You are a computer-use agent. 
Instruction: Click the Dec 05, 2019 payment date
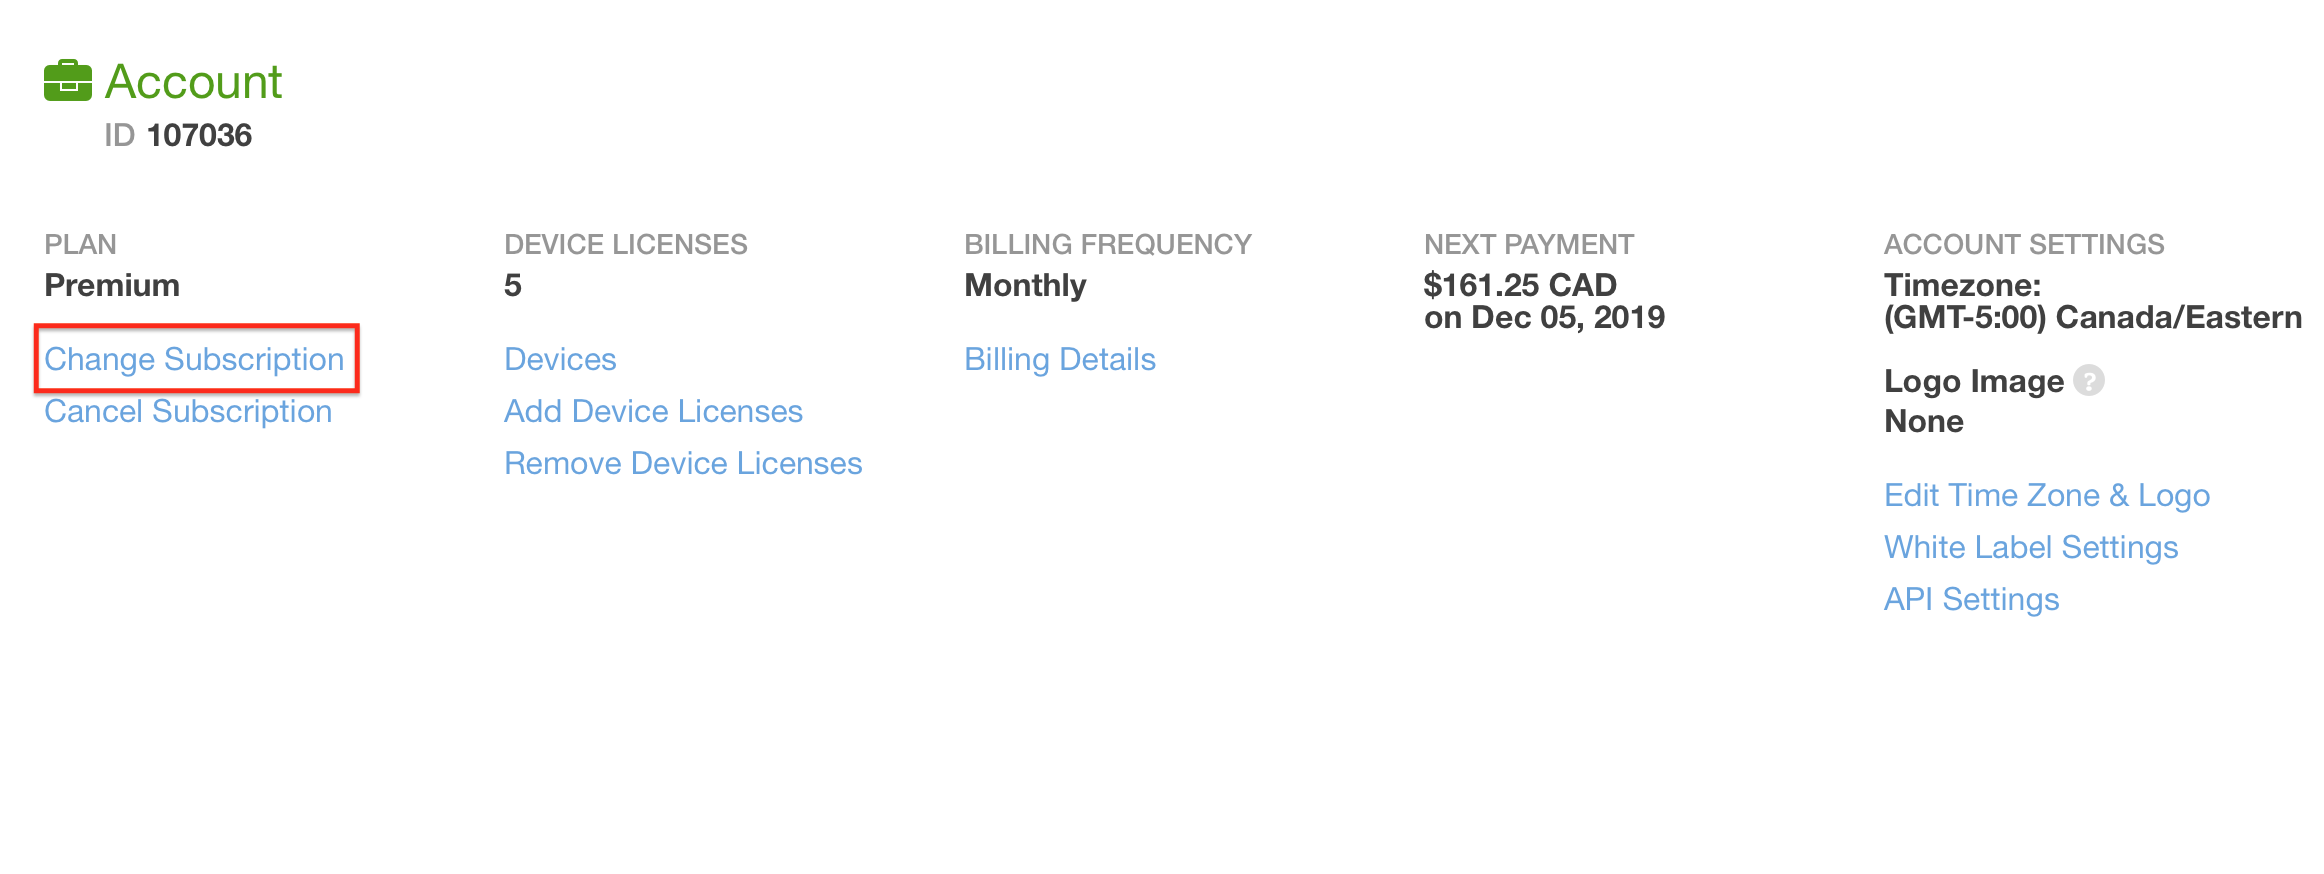click(x=1568, y=317)
